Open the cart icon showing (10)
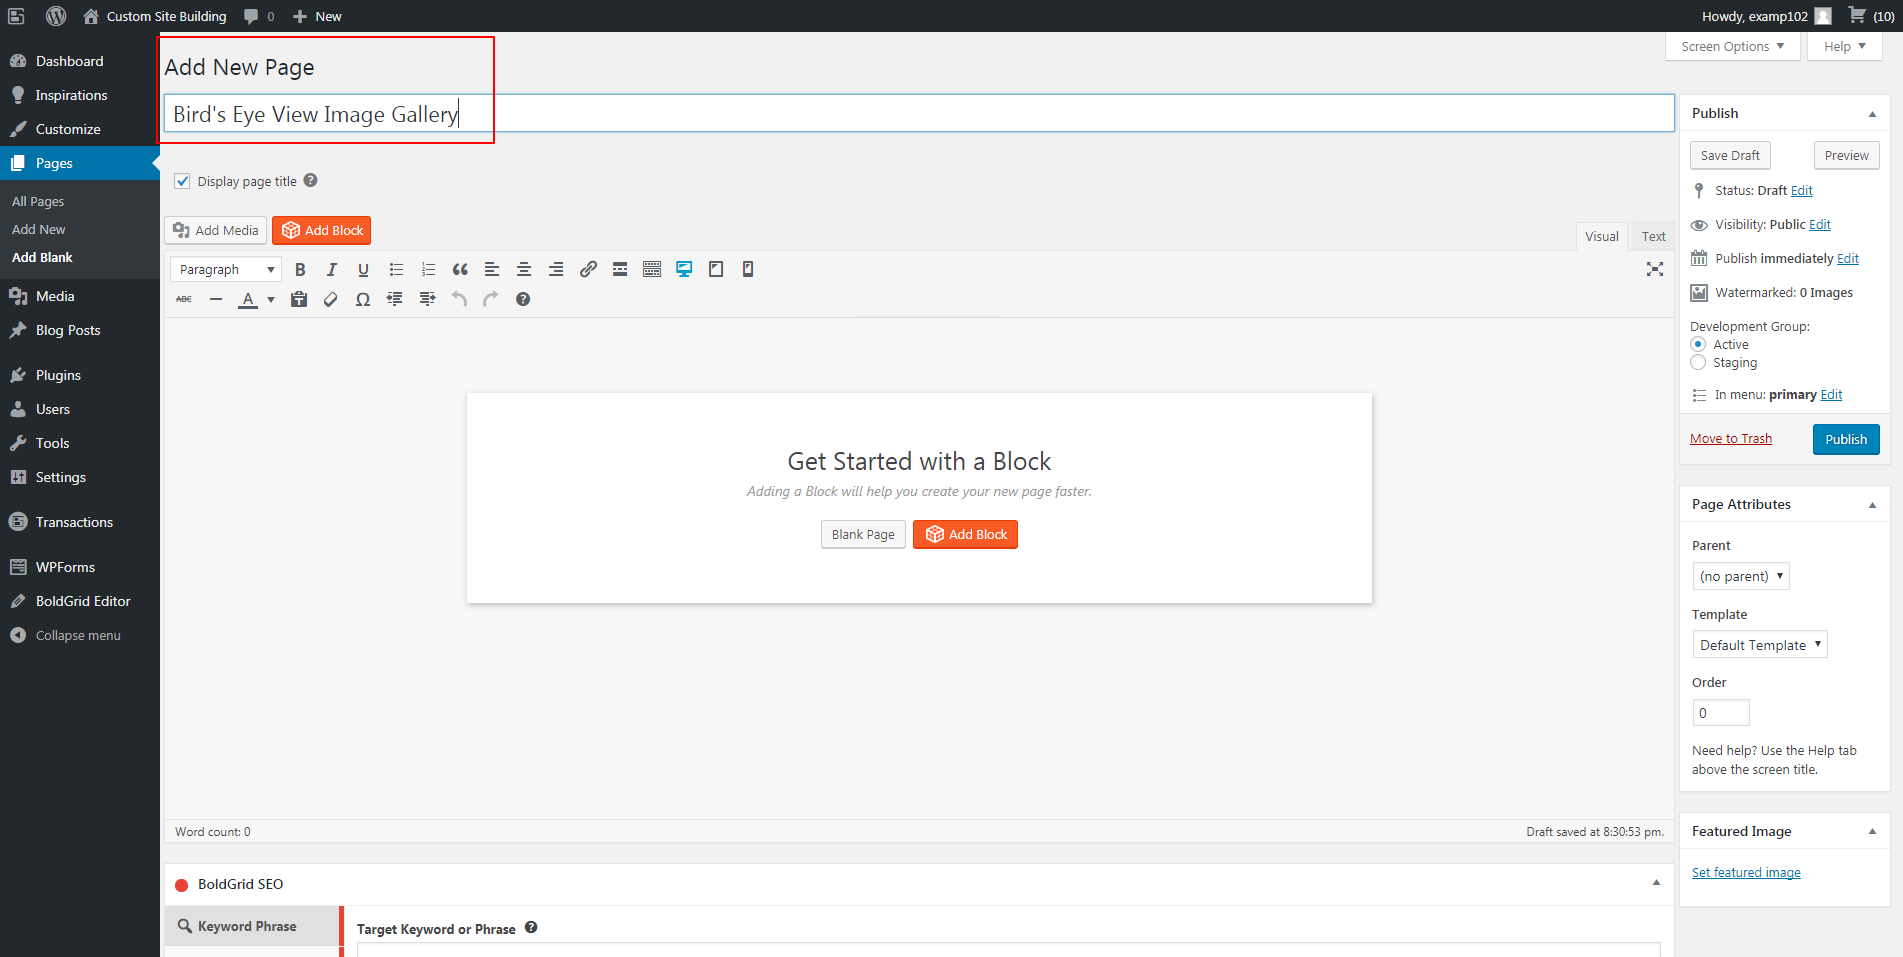Screen dimensions: 1903x957 pos(1870,16)
